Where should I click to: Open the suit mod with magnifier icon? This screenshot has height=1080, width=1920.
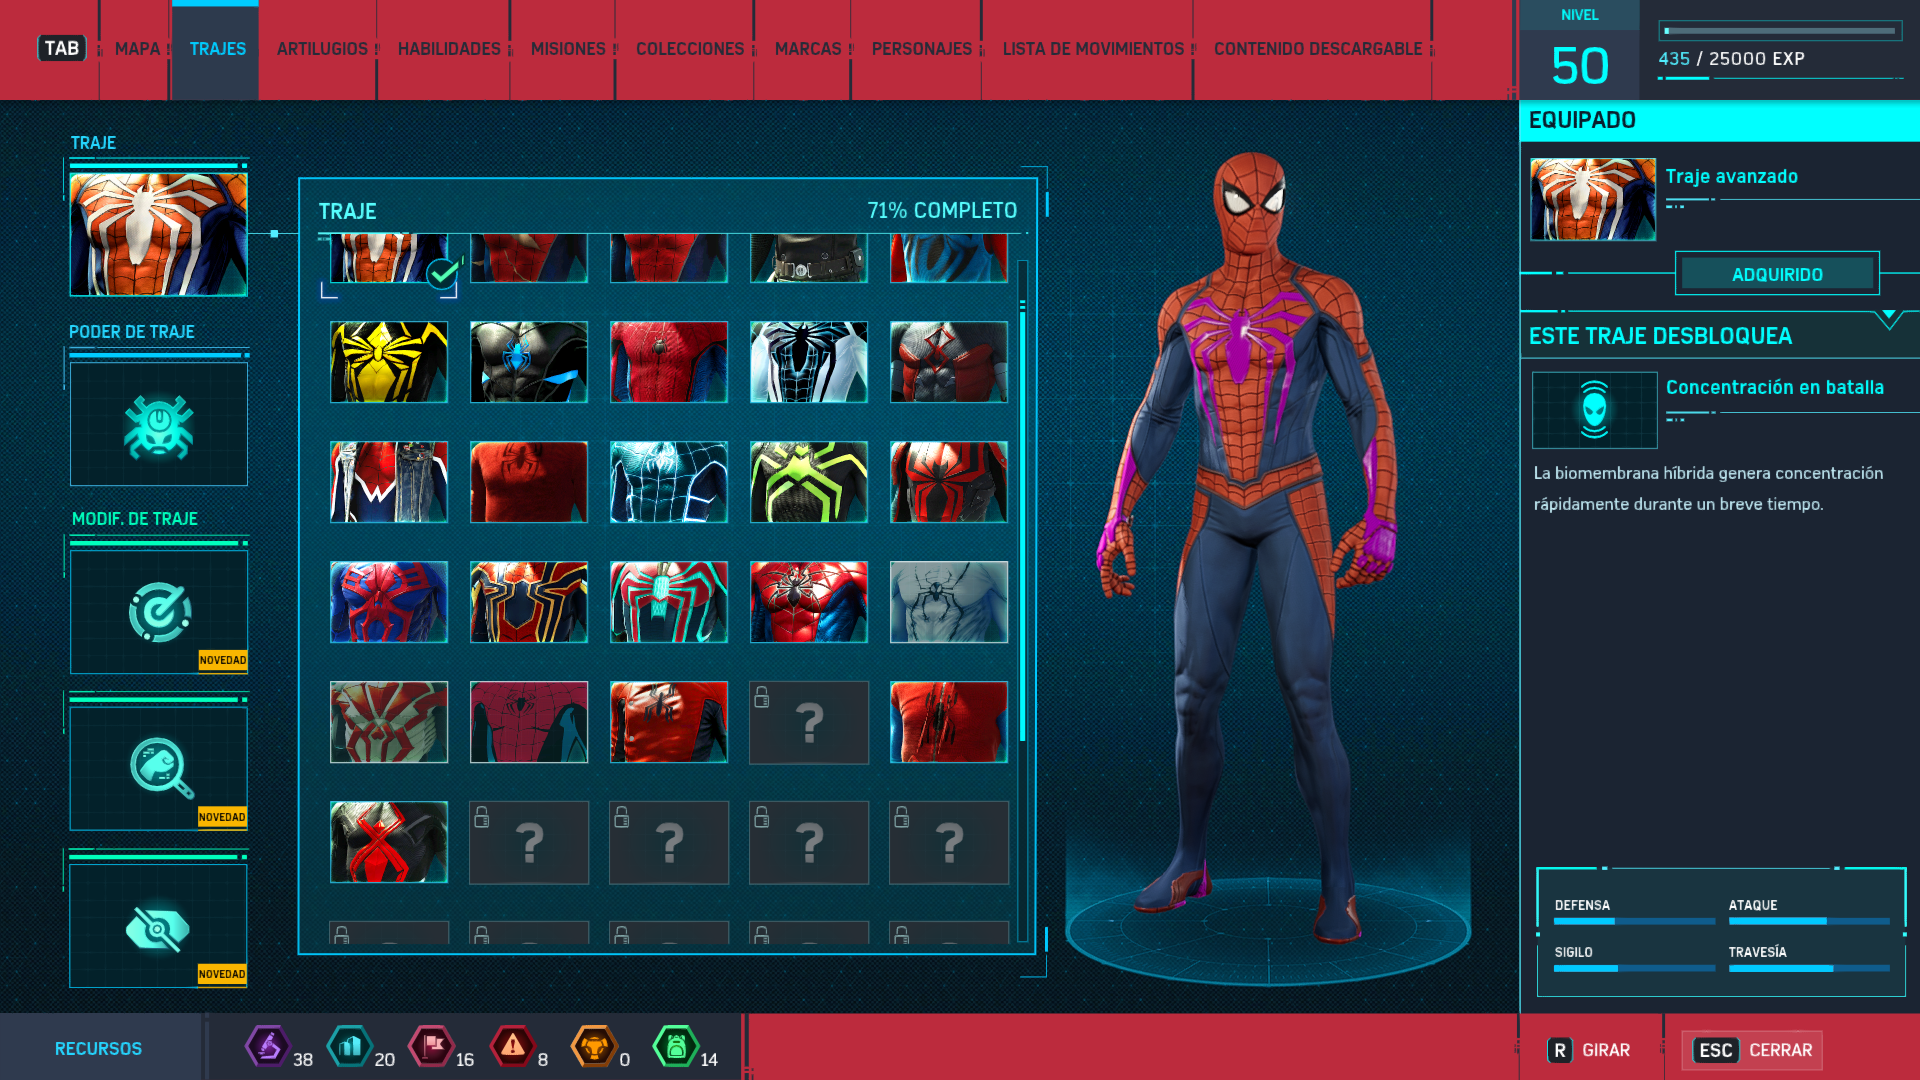pyautogui.click(x=159, y=768)
